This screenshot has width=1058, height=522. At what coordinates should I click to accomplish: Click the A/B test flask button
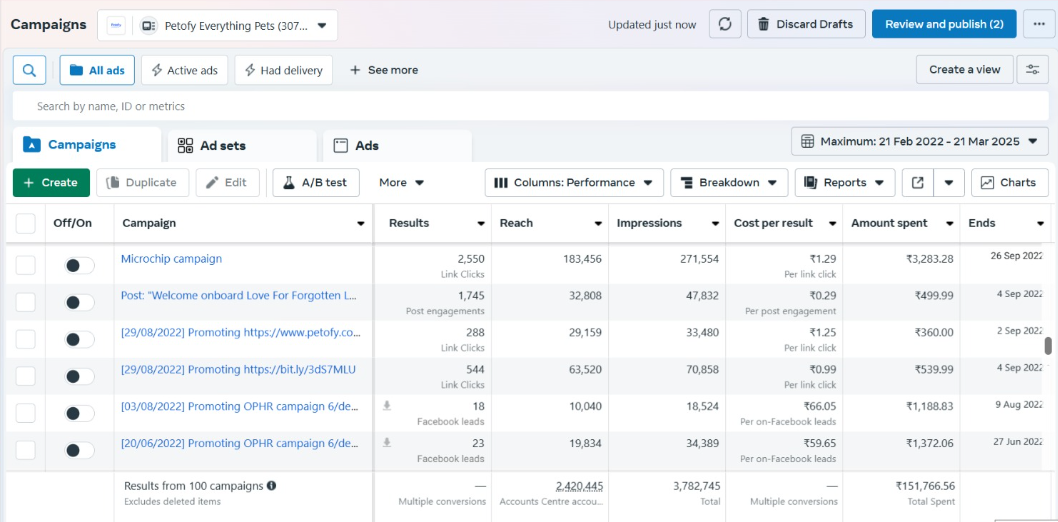(315, 183)
